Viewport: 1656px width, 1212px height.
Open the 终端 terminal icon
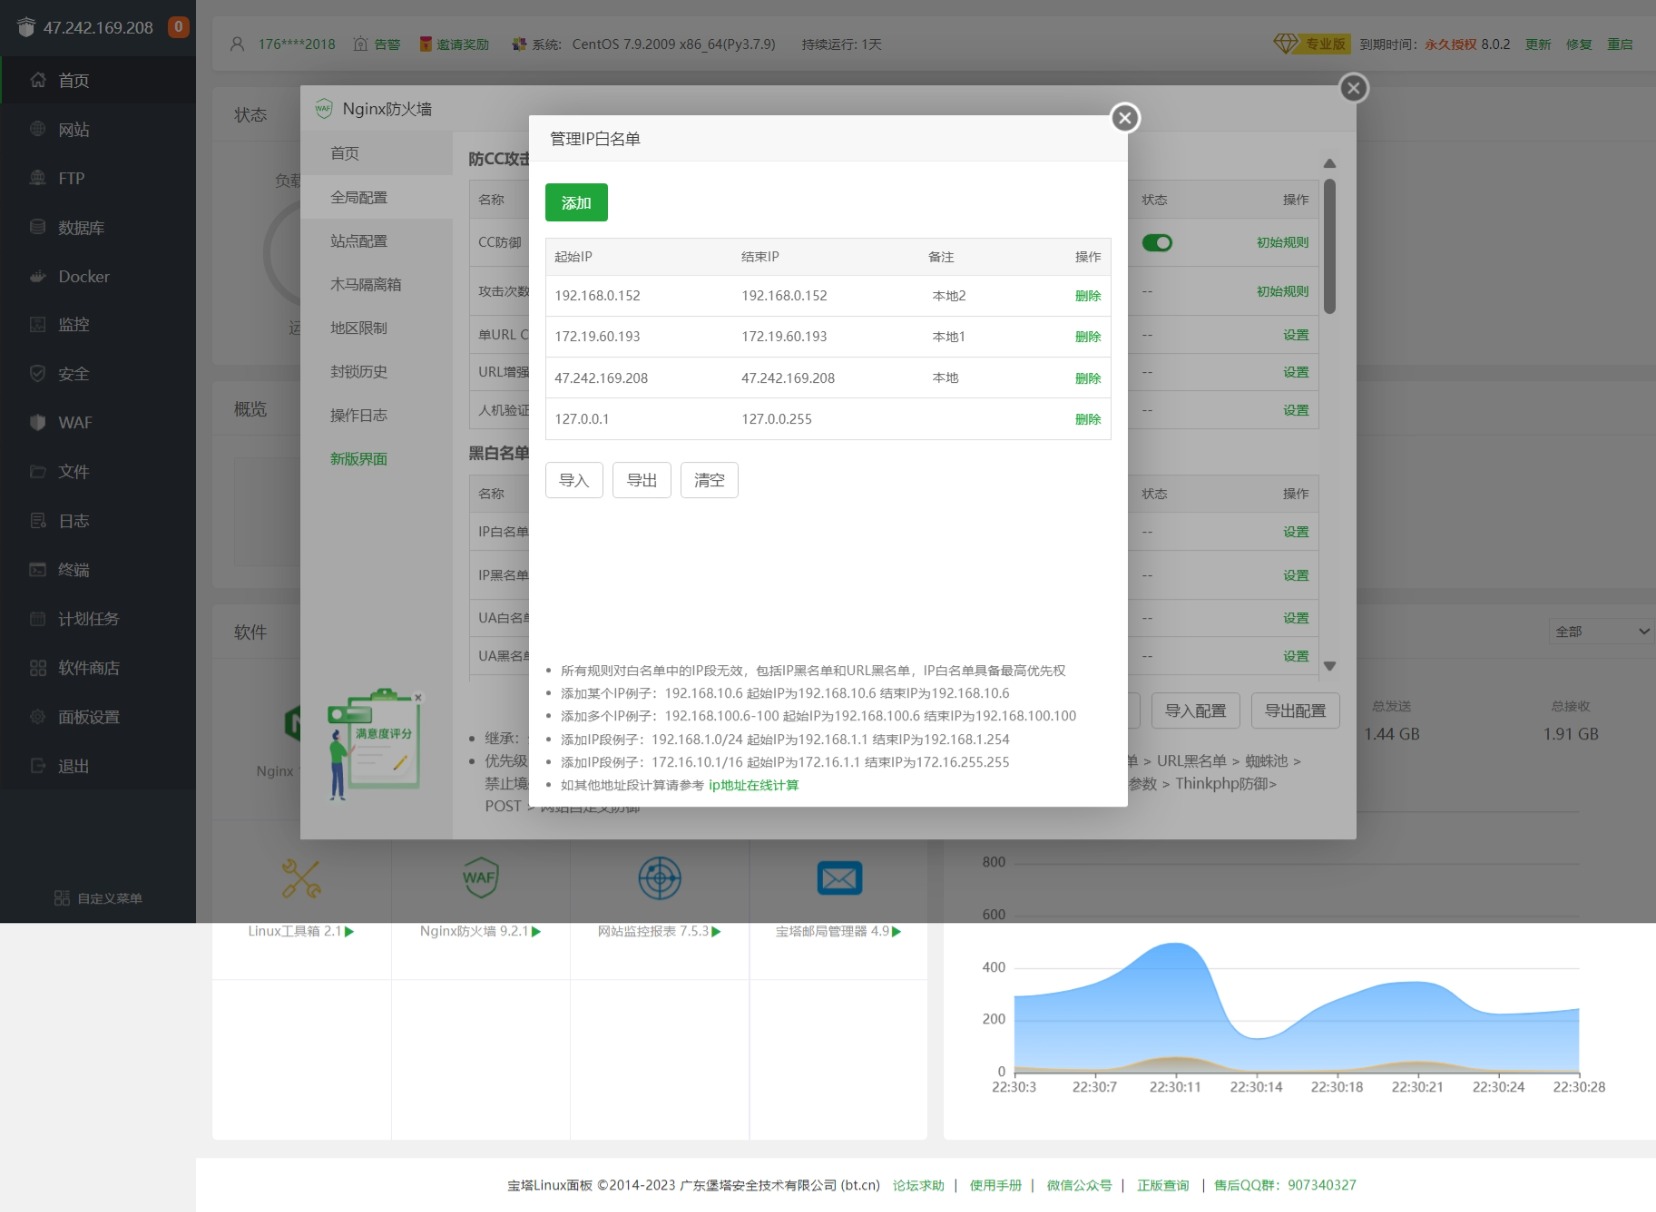click(x=38, y=569)
